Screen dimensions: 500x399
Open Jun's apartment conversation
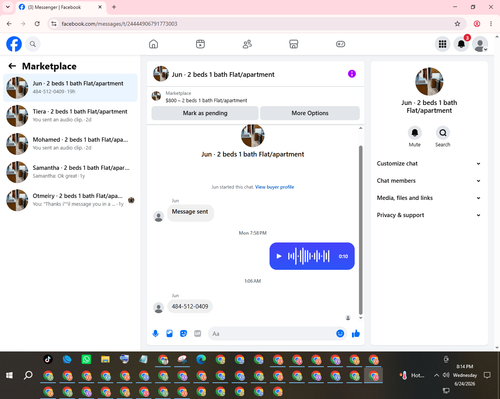[x=70, y=87]
